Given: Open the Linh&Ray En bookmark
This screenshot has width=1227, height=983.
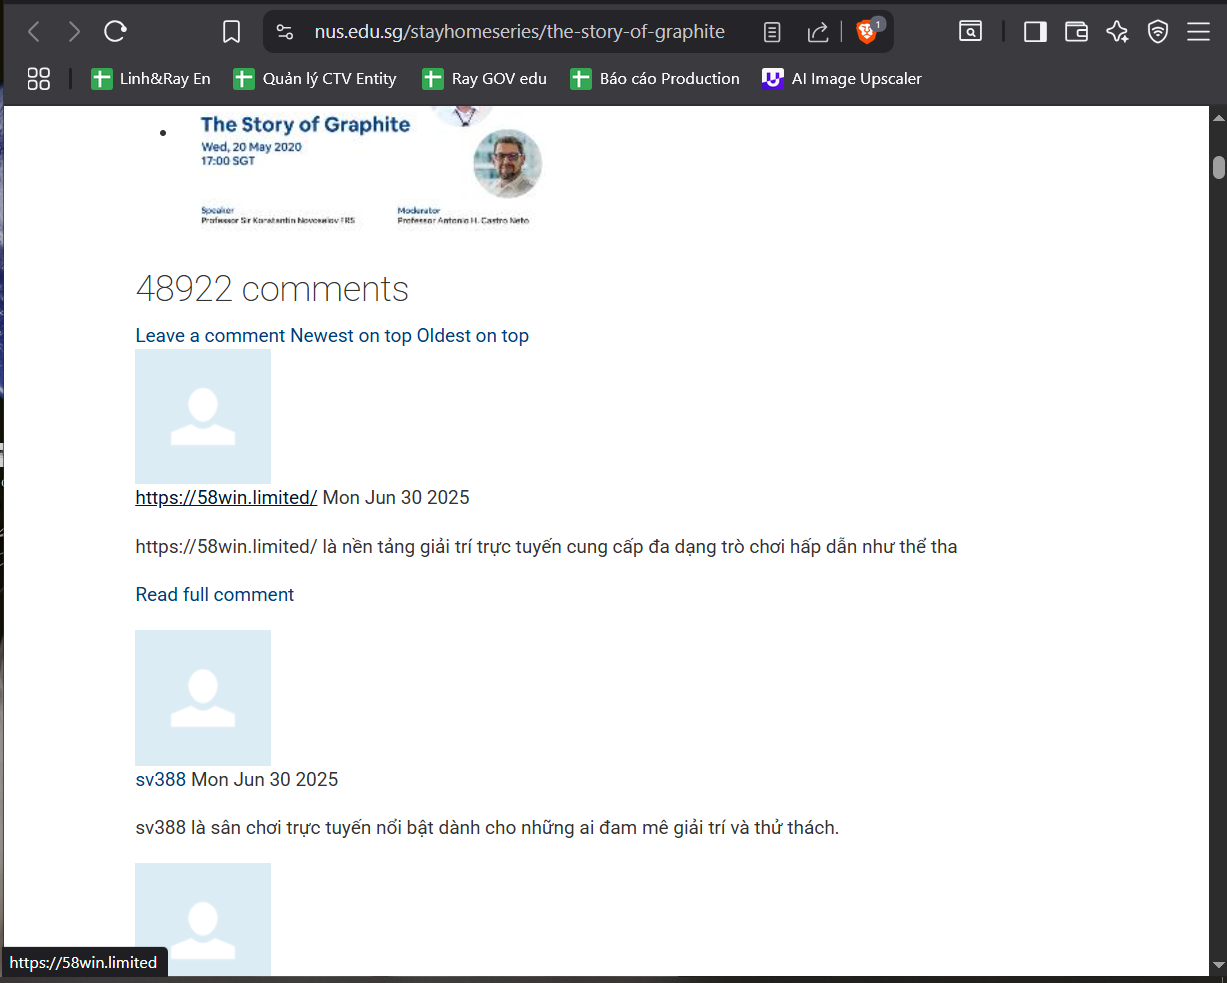Looking at the screenshot, I should (x=151, y=79).
